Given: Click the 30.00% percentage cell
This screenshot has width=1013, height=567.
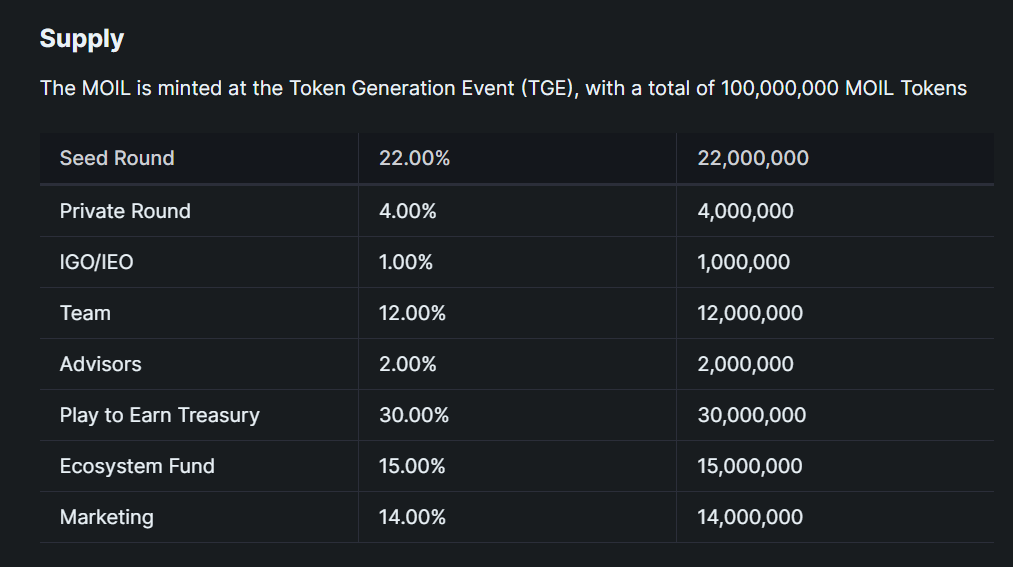Looking at the screenshot, I should [x=414, y=415].
